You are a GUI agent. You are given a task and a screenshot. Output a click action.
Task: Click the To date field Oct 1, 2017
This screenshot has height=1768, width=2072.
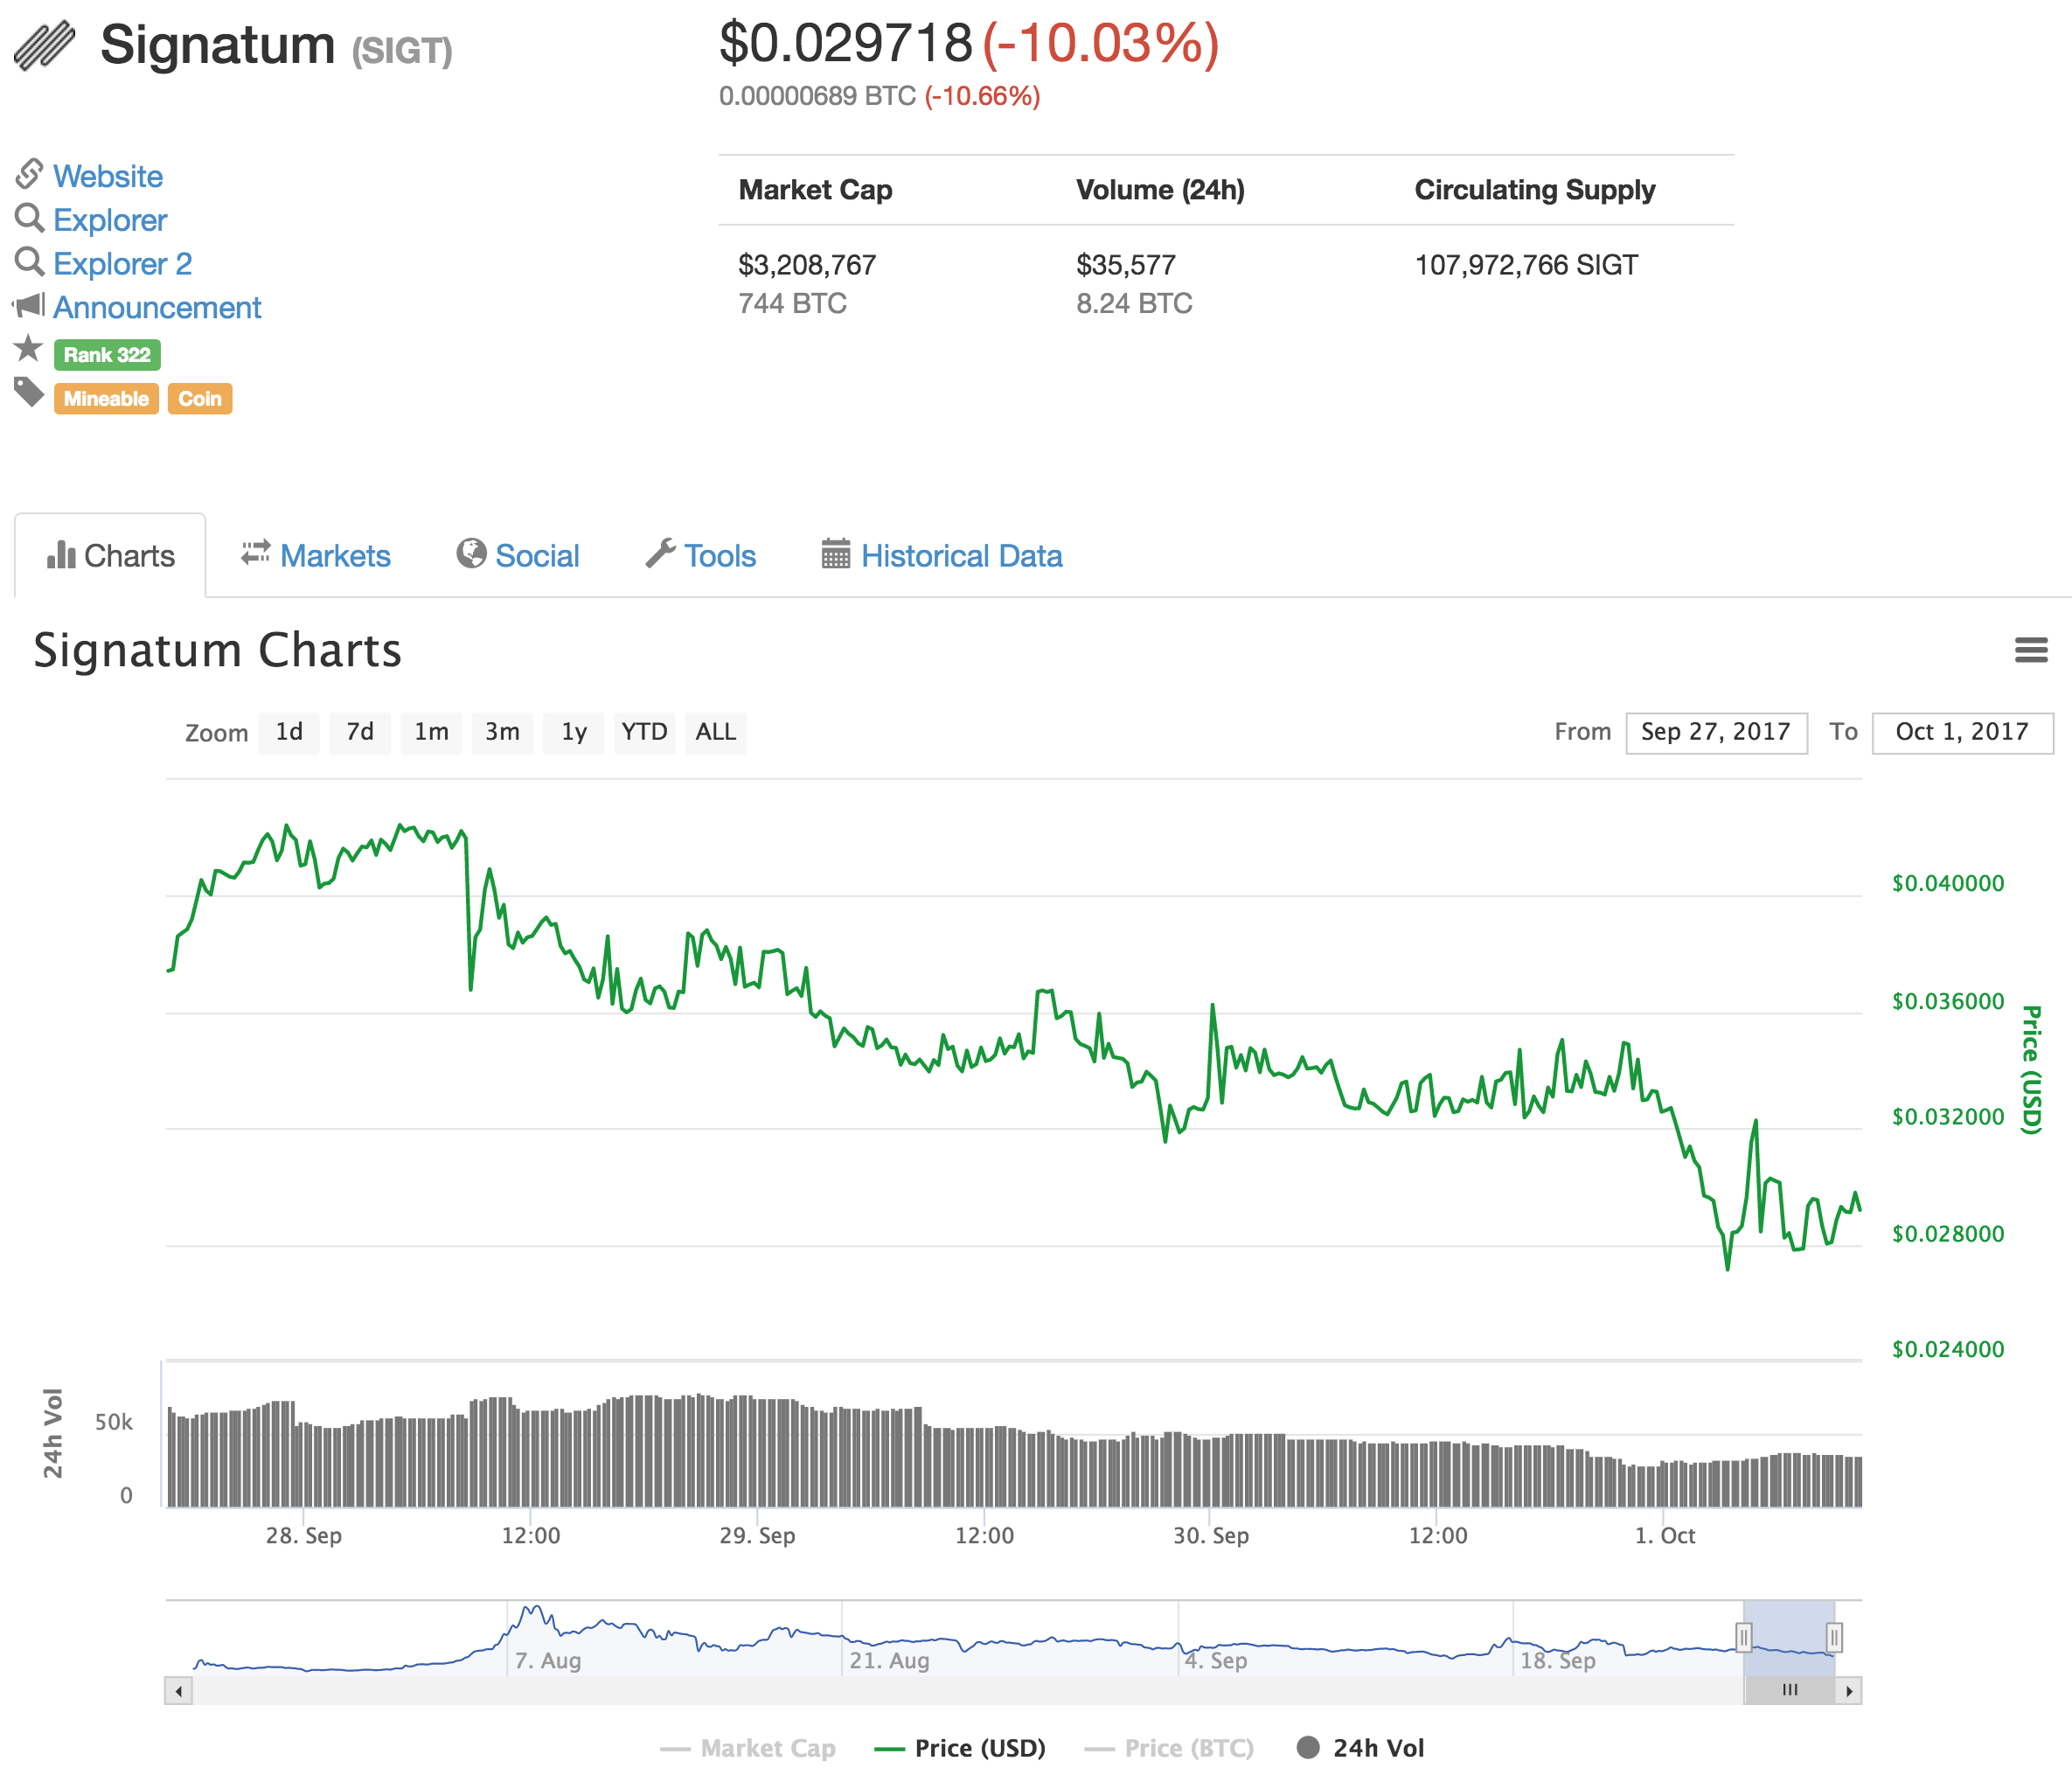click(1962, 732)
